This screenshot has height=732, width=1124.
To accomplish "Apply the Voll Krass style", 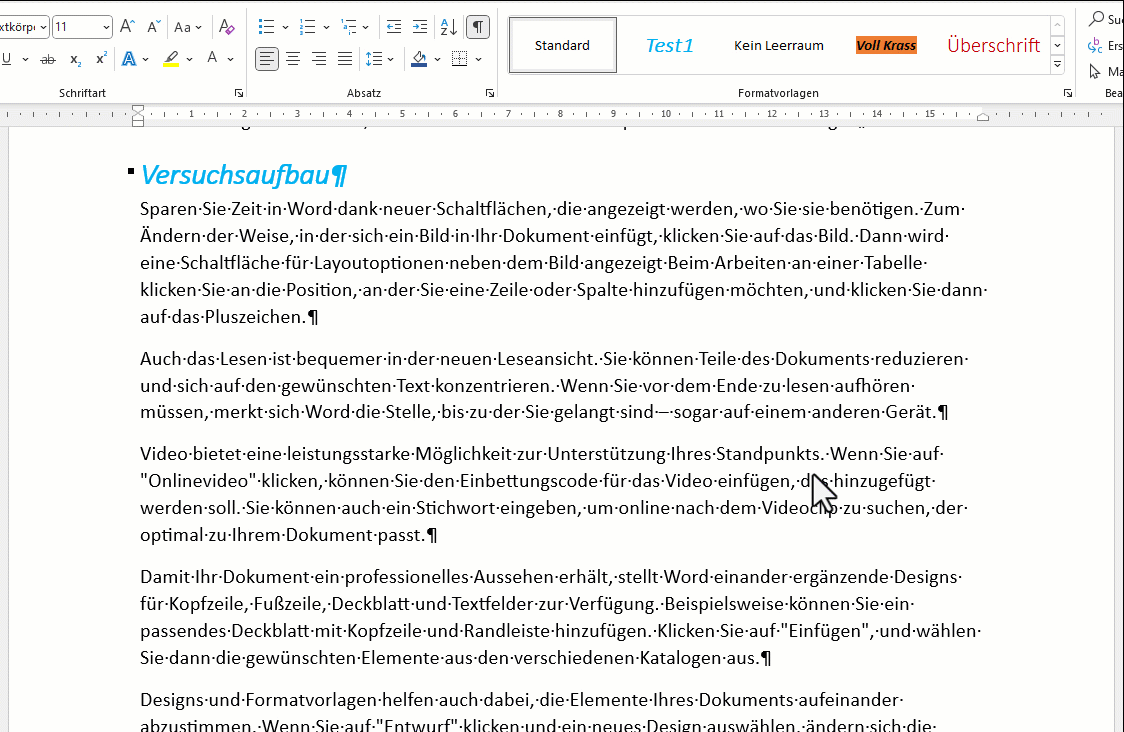I will [x=886, y=45].
